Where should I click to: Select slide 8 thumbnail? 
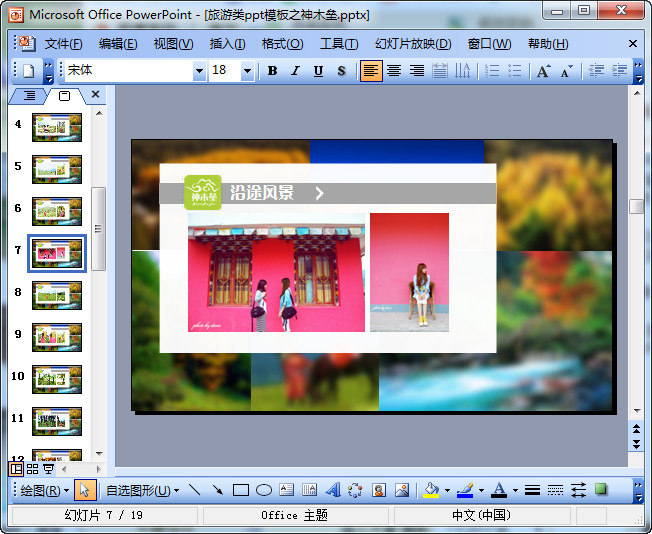coord(57,295)
